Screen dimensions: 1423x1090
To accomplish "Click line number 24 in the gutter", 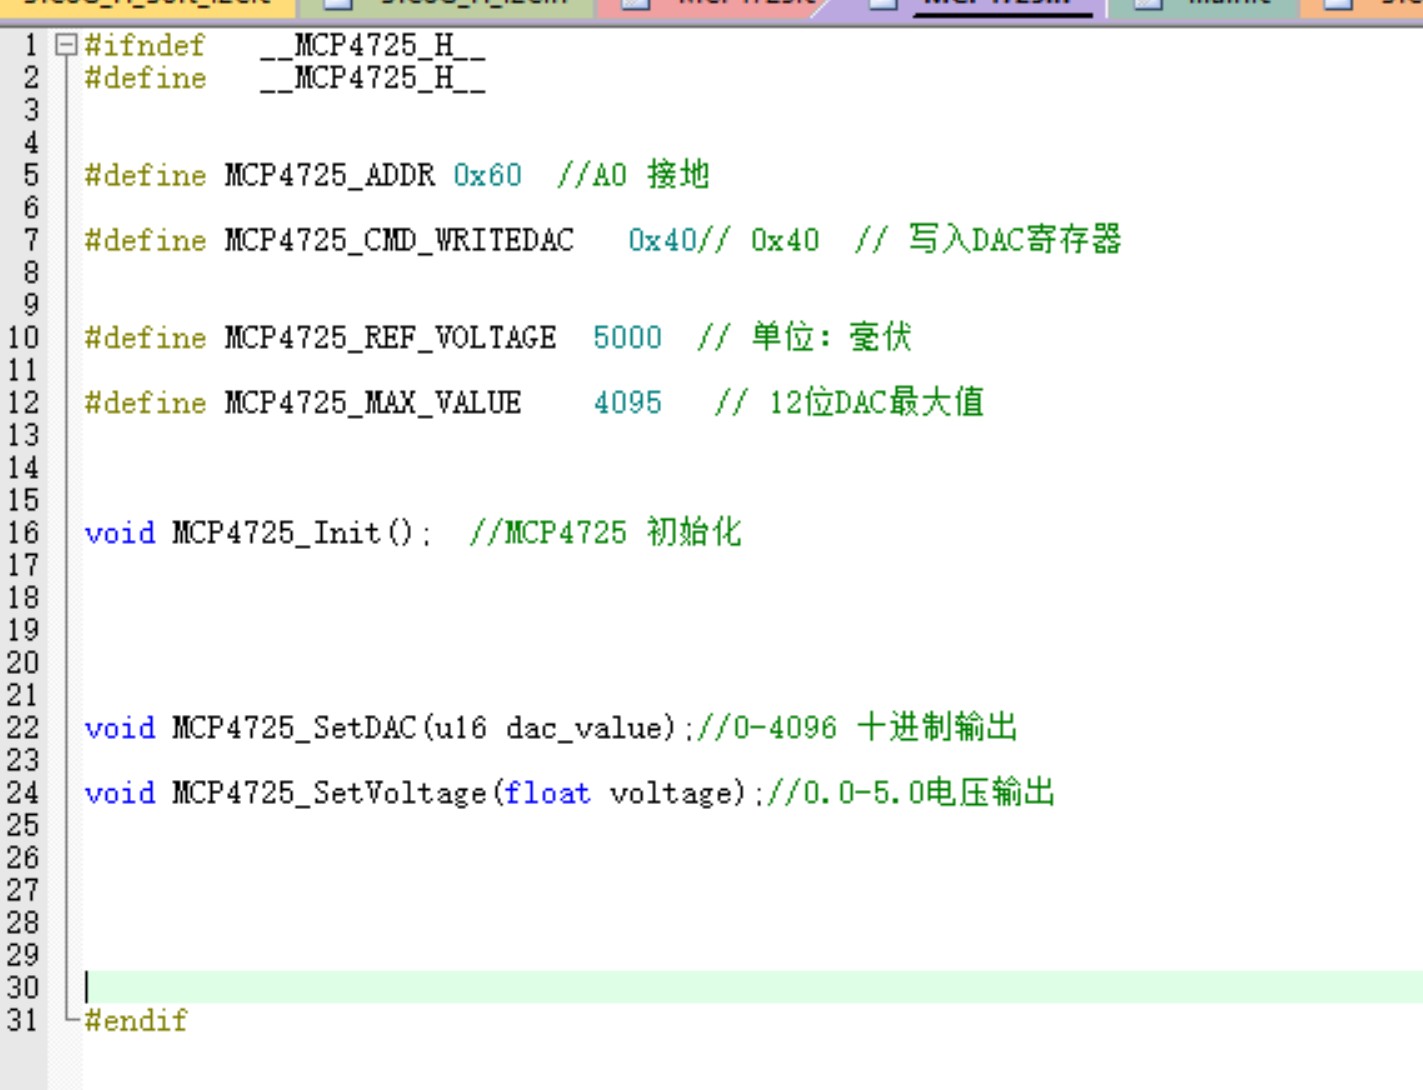I will (23, 793).
